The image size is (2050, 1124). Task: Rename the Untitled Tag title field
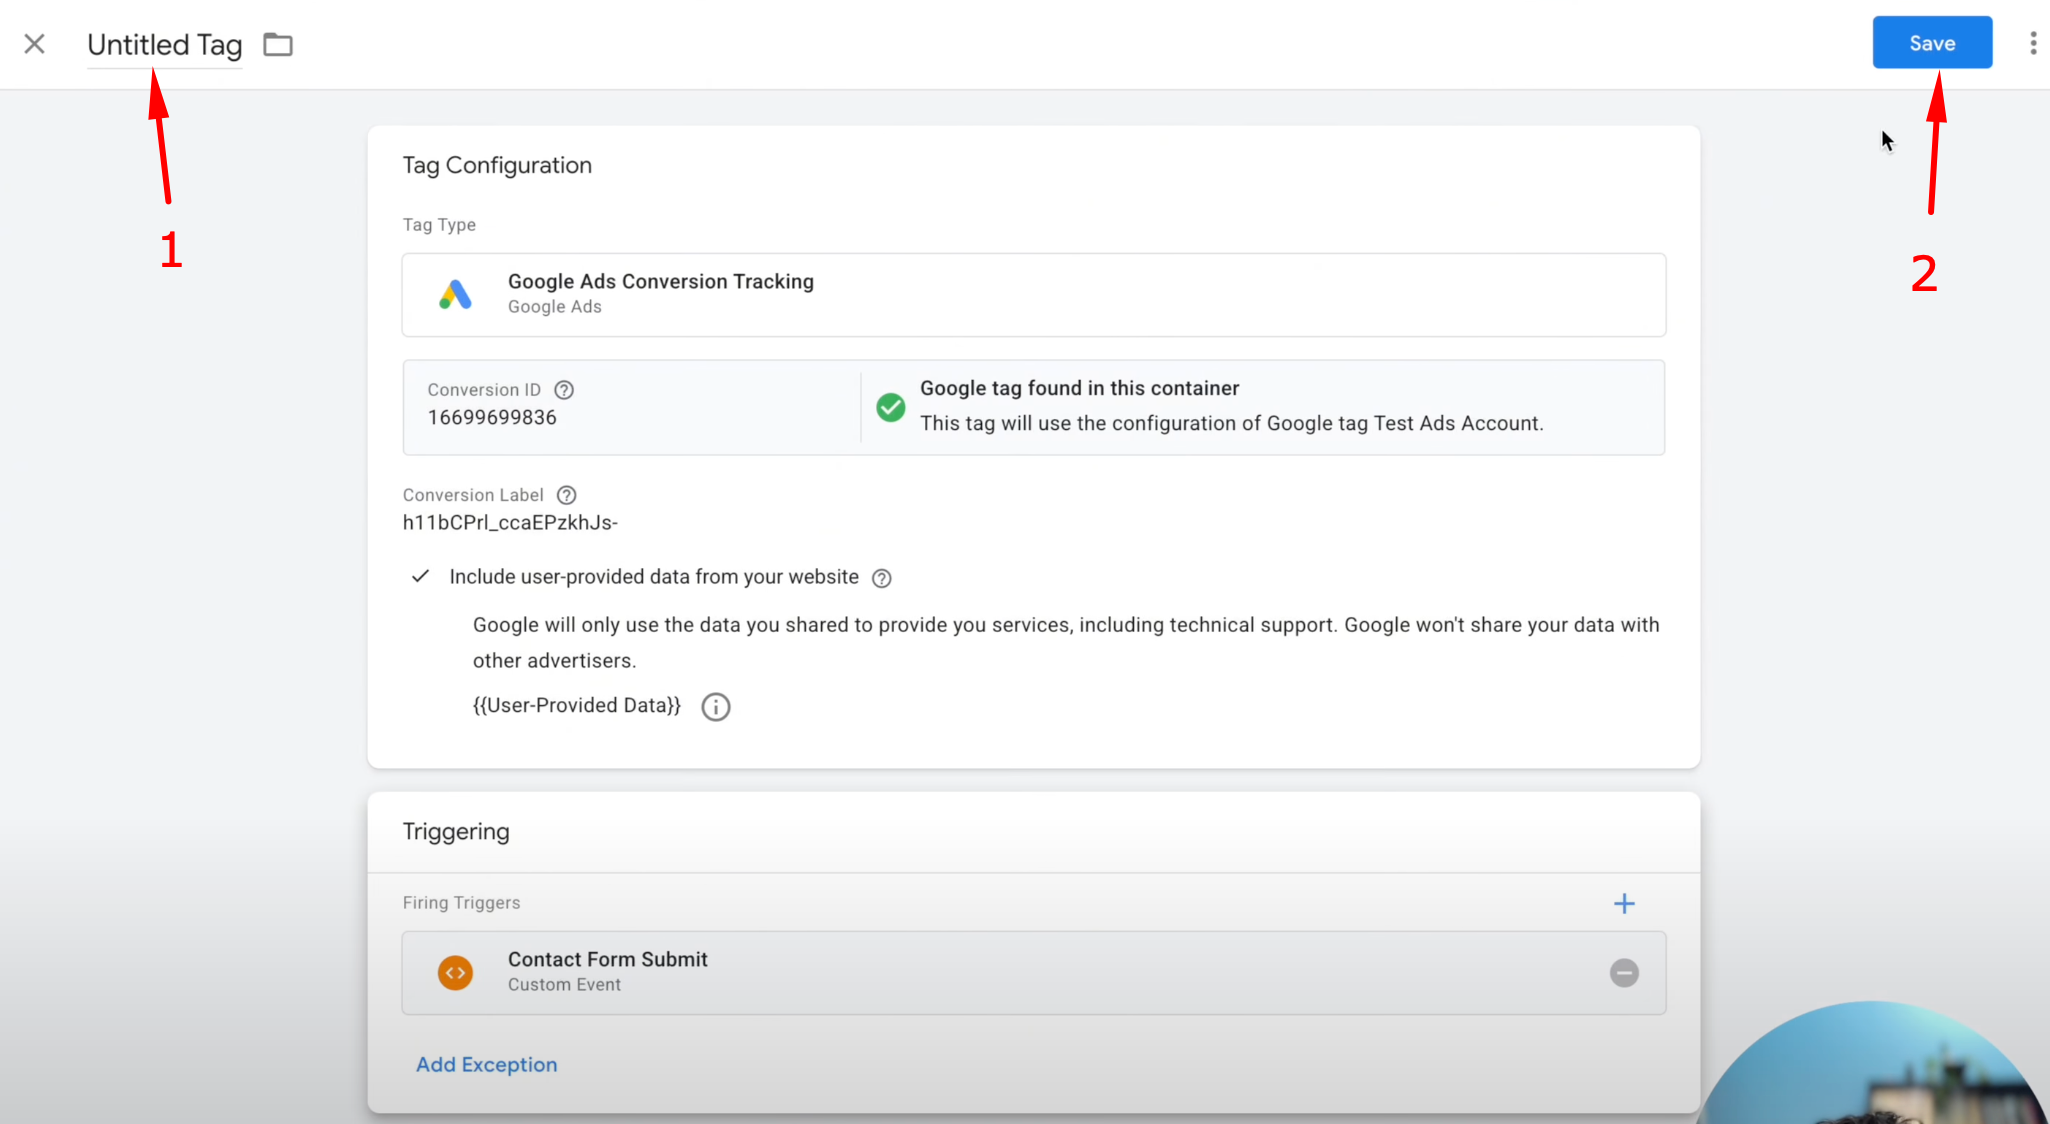[165, 45]
